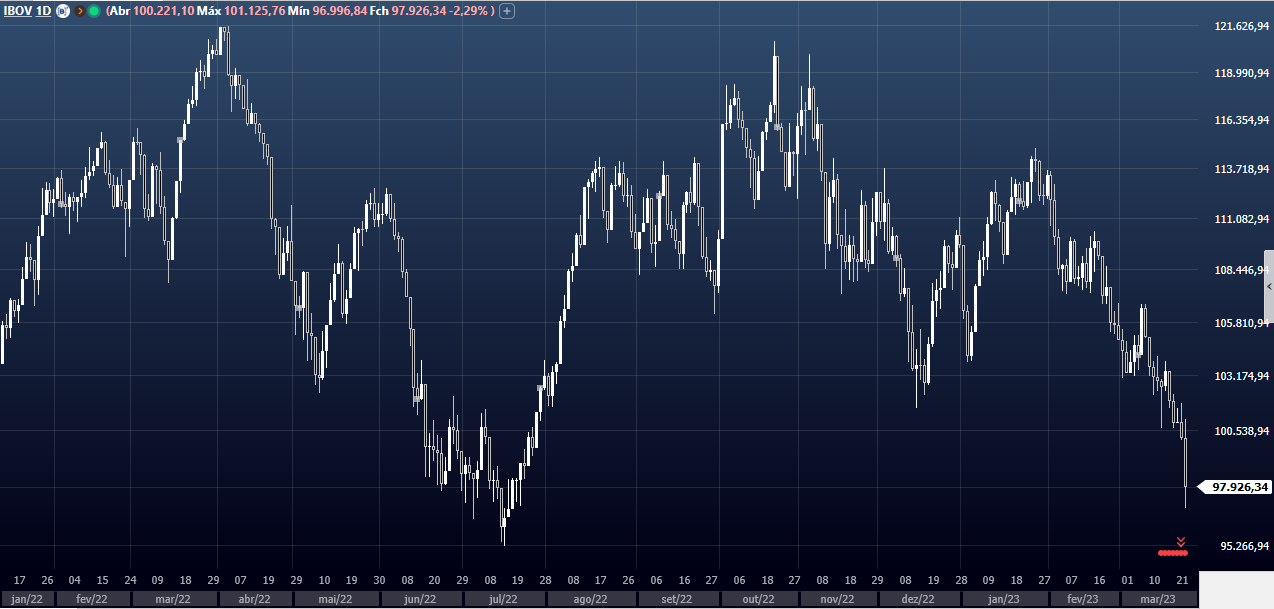The width and height of the screenshot is (1274, 609).
Task: Jump to jul/22 on the time axis
Action: coord(503,599)
